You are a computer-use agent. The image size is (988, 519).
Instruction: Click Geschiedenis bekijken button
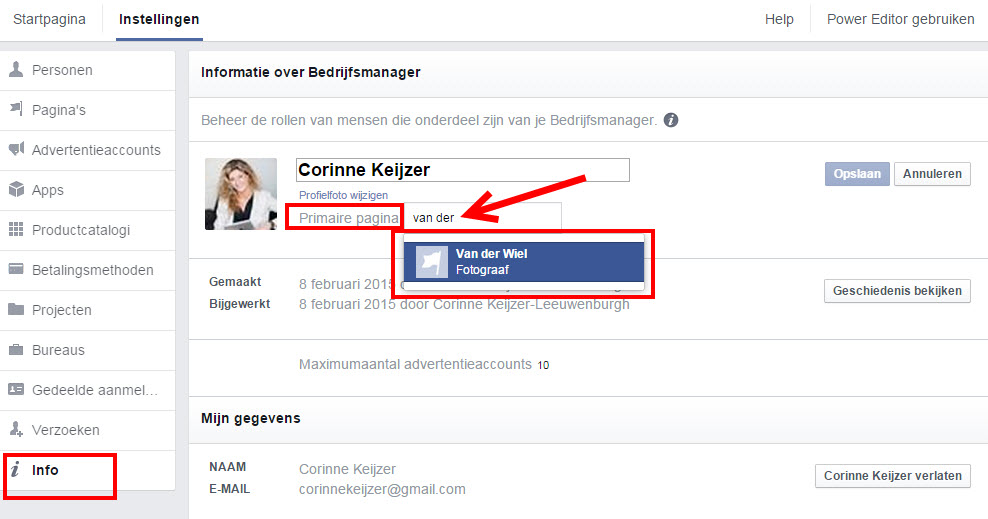tap(897, 291)
